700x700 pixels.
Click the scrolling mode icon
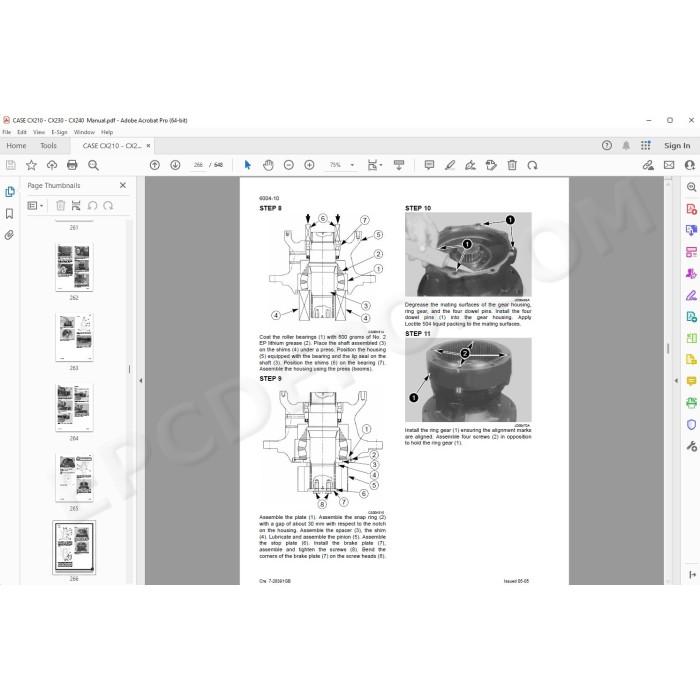pyautogui.click(x=399, y=165)
